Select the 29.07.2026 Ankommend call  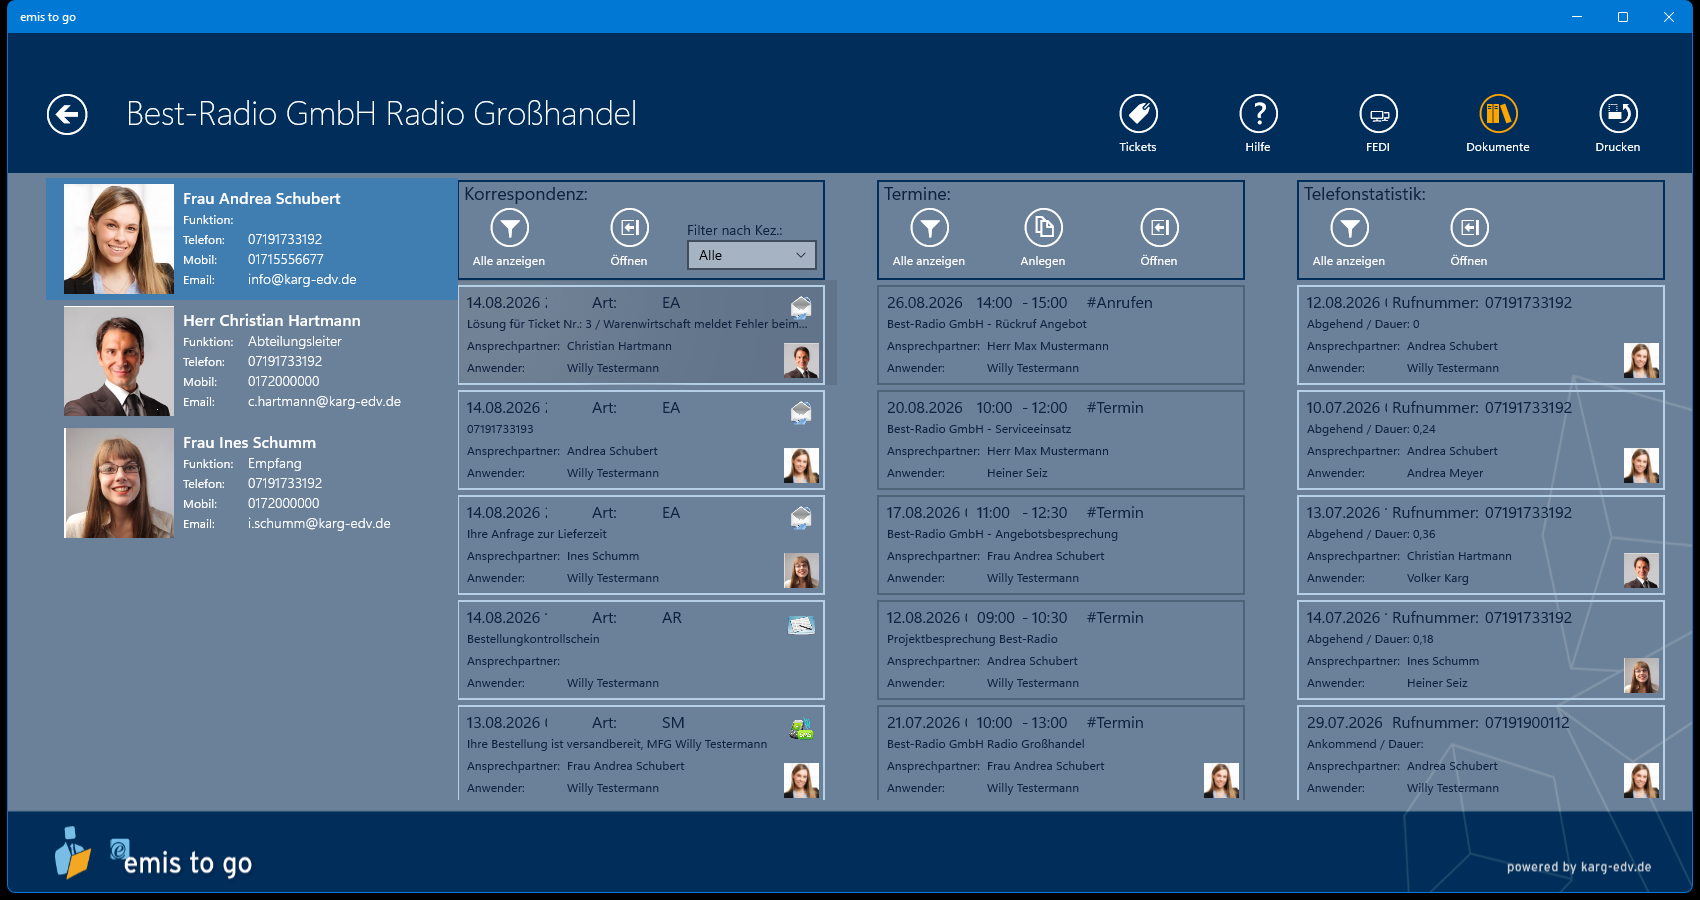(x=1481, y=753)
